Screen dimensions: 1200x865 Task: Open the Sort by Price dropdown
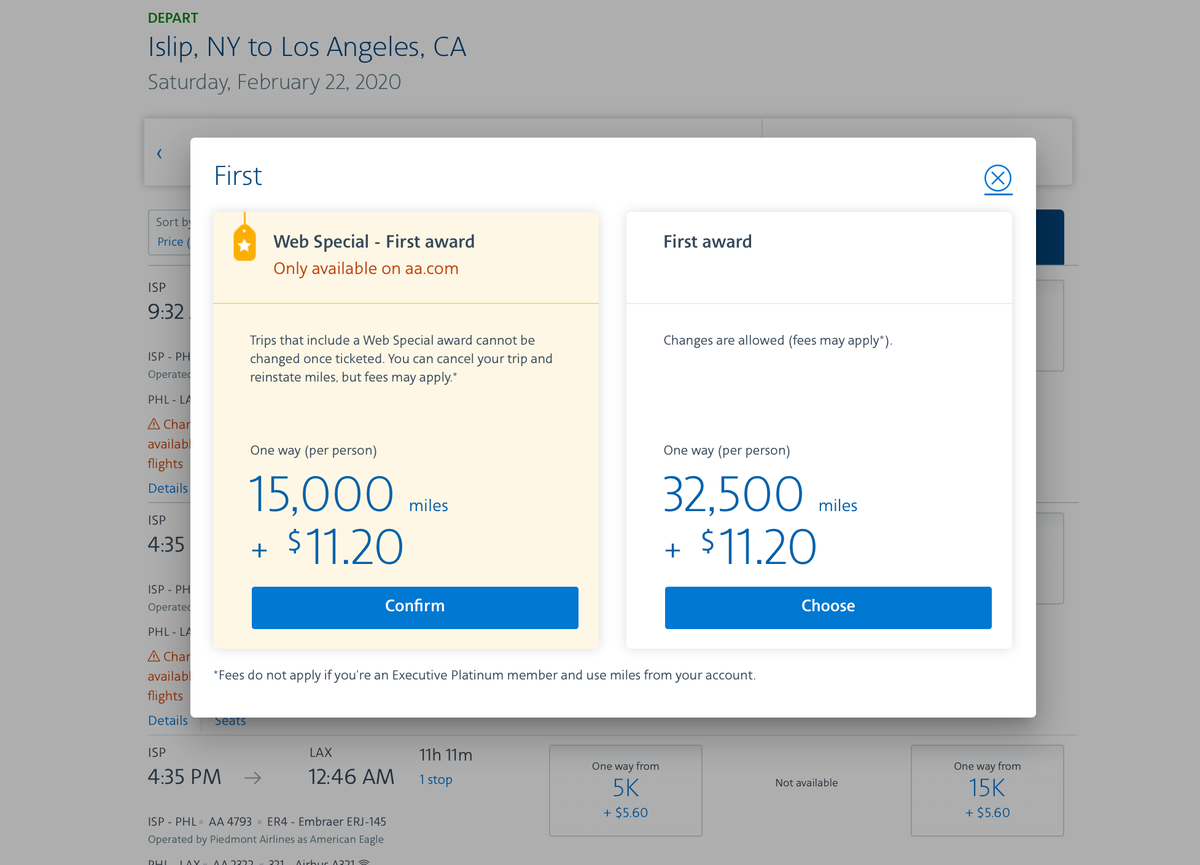pos(175,241)
